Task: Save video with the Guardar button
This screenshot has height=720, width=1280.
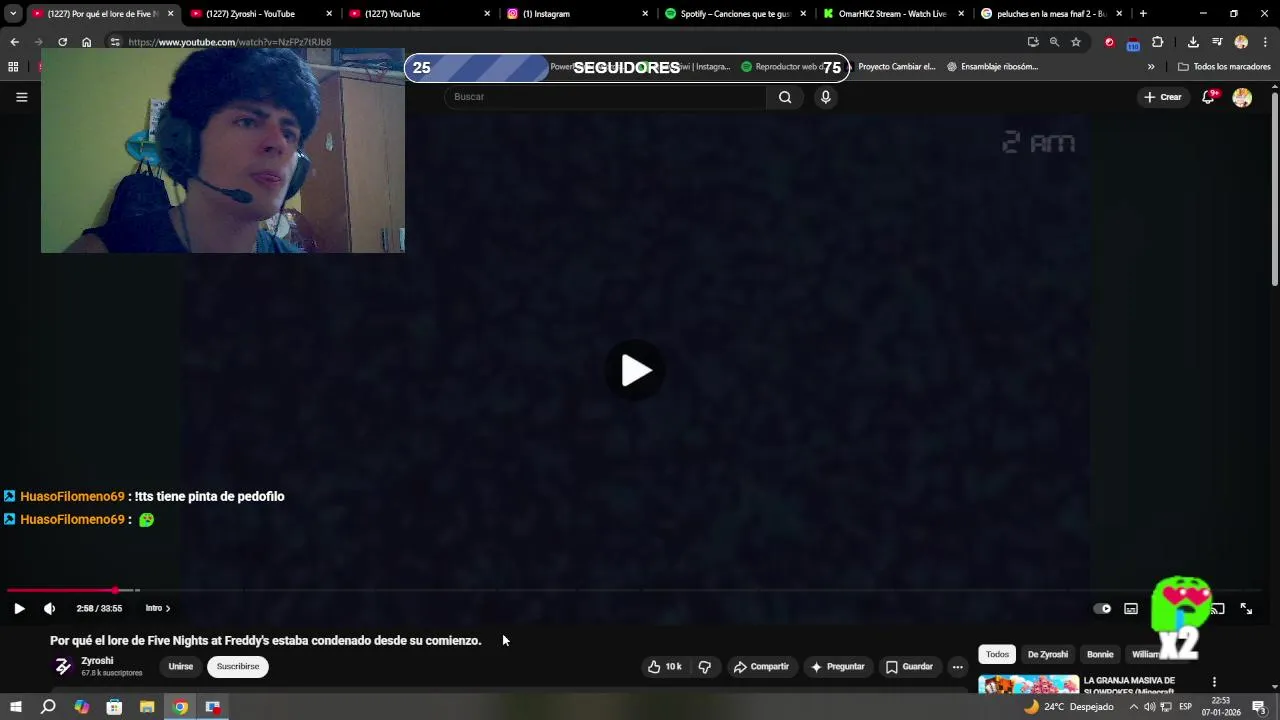Action: [x=909, y=667]
